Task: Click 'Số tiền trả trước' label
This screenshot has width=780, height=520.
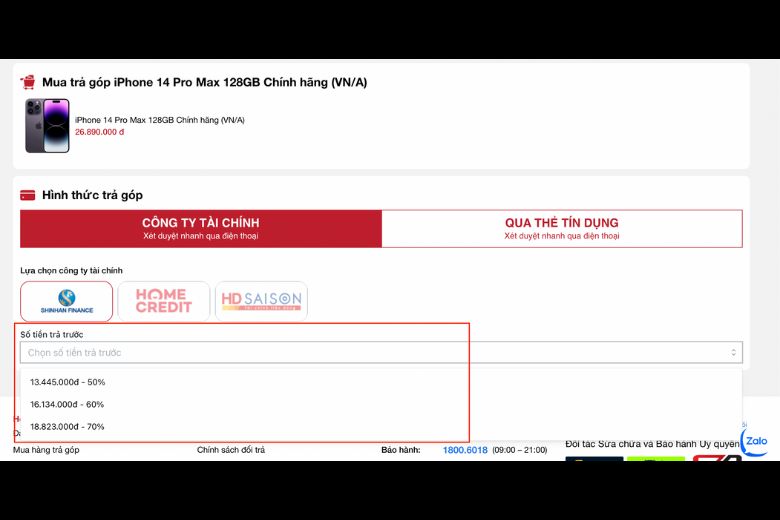Action: point(52,334)
